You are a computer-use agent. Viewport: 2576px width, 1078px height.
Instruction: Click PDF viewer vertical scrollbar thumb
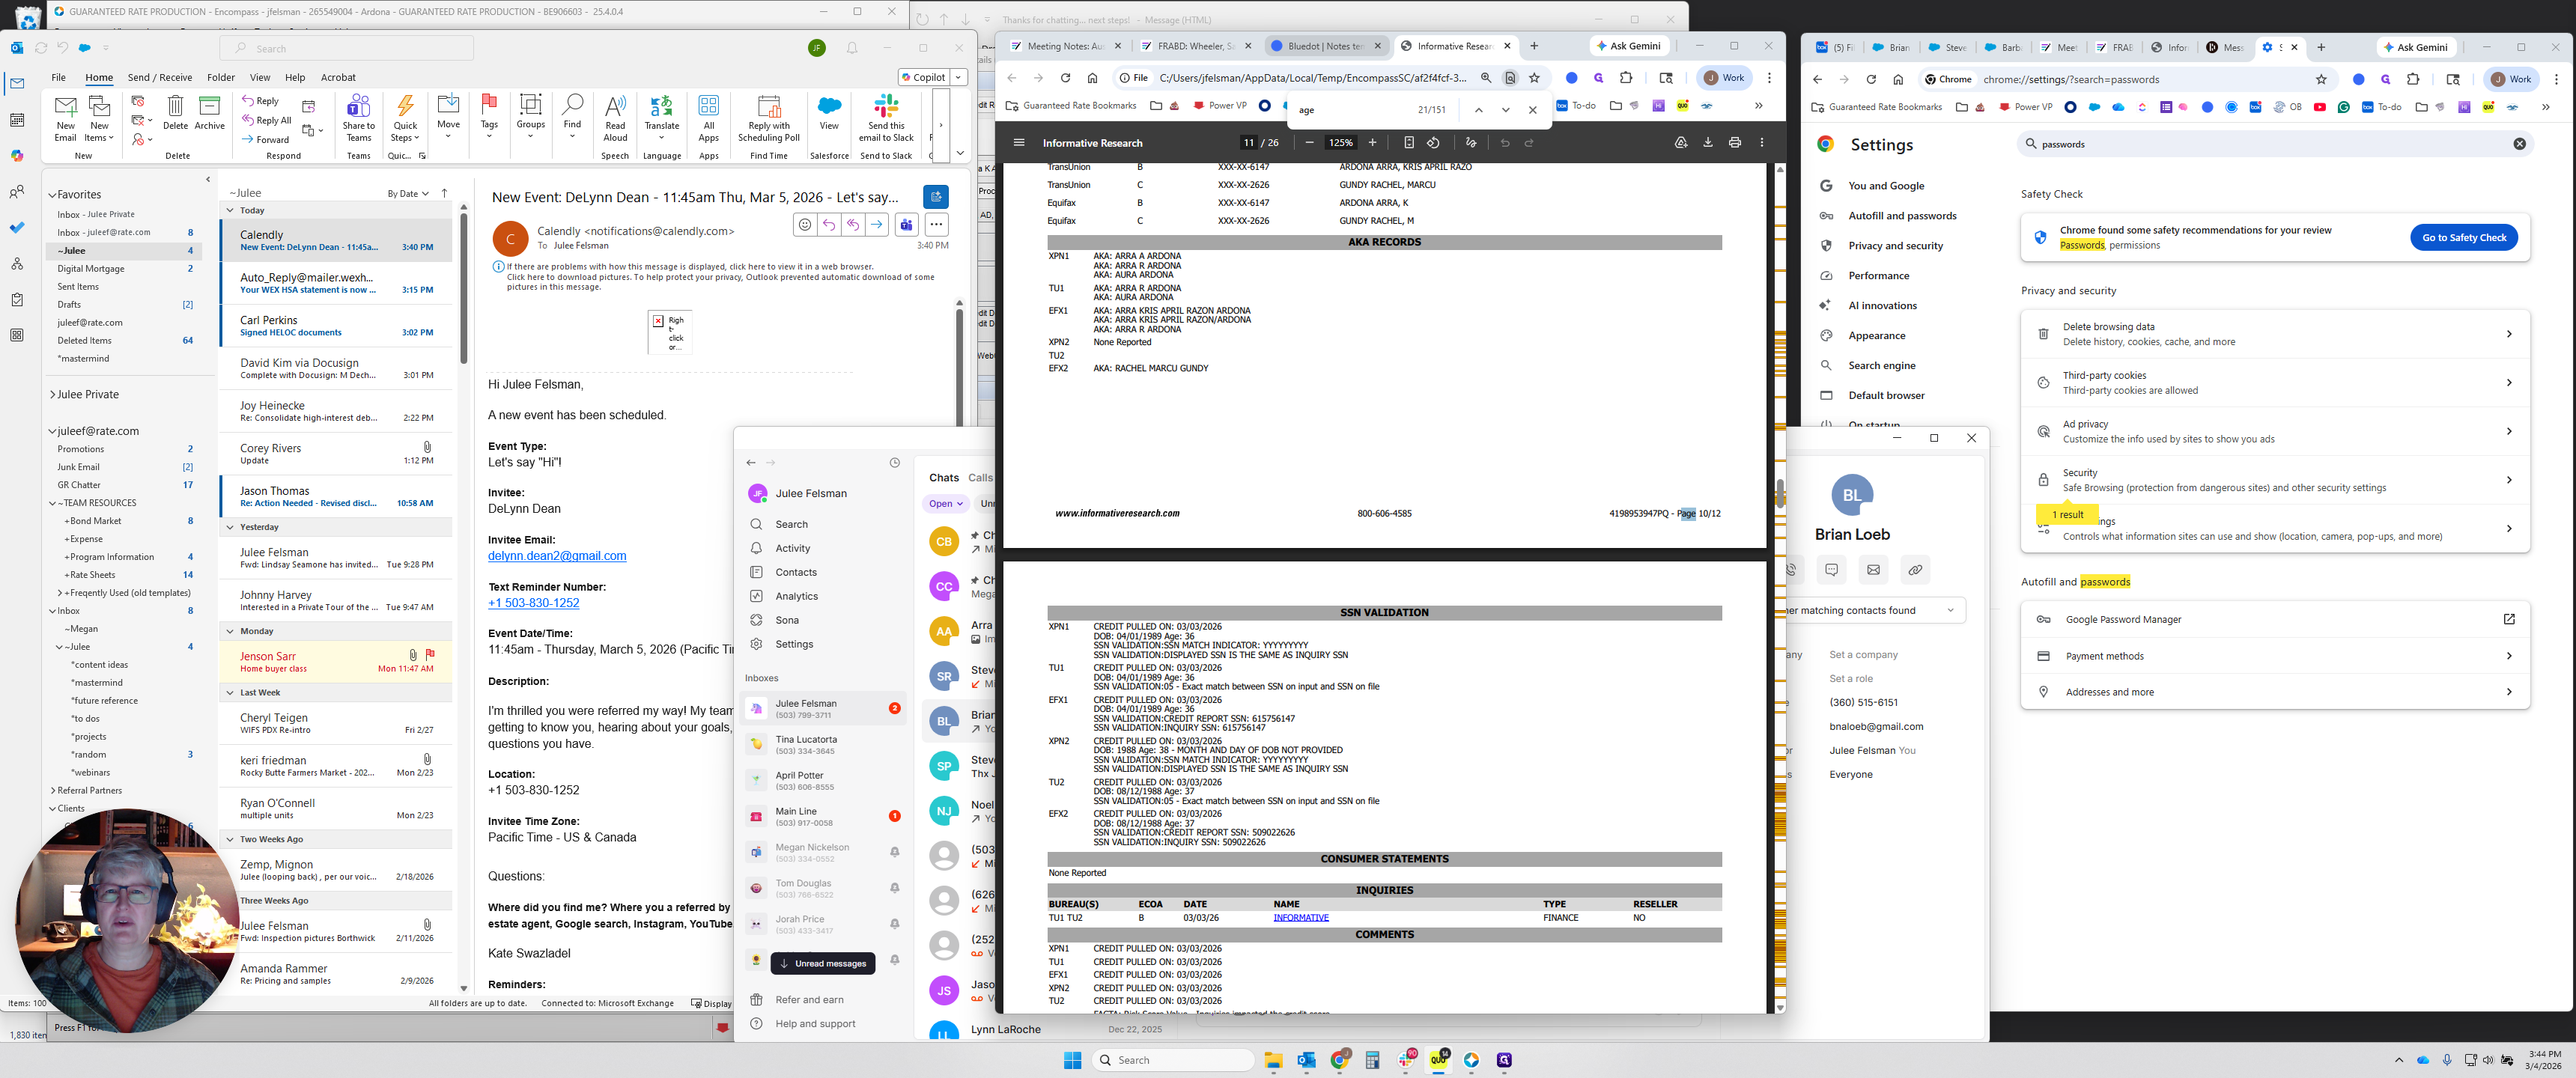pyautogui.click(x=1779, y=495)
